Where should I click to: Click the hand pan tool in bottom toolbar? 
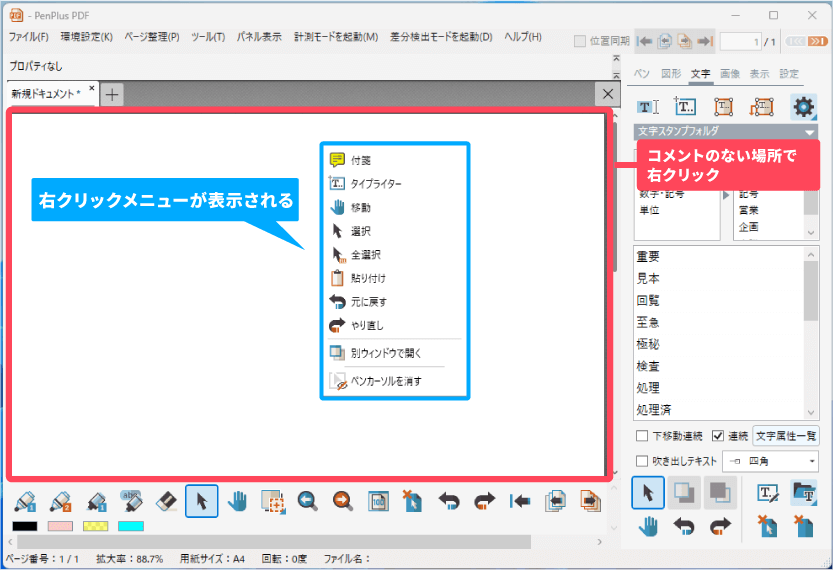click(237, 501)
